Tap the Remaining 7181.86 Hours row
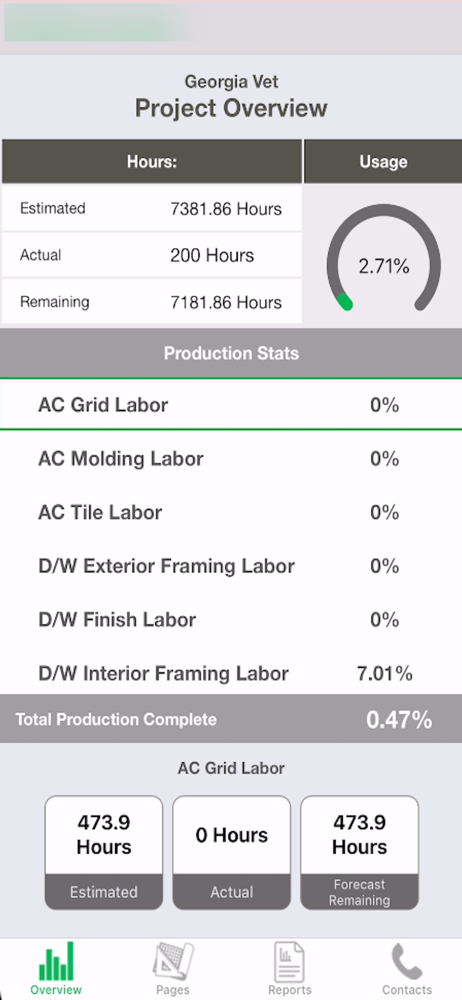The width and height of the screenshot is (462, 1000). coord(151,302)
